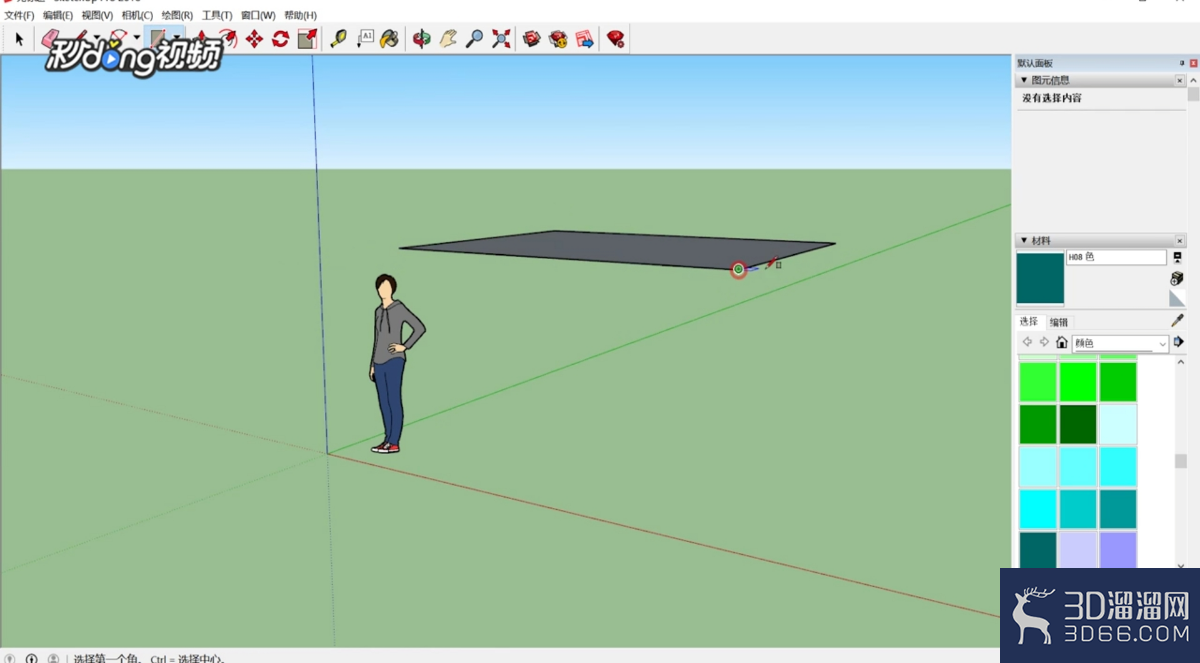Screen dimensions: 1200x663
Task: Switch to the 编辑 materials tab
Action: point(1058,322)
